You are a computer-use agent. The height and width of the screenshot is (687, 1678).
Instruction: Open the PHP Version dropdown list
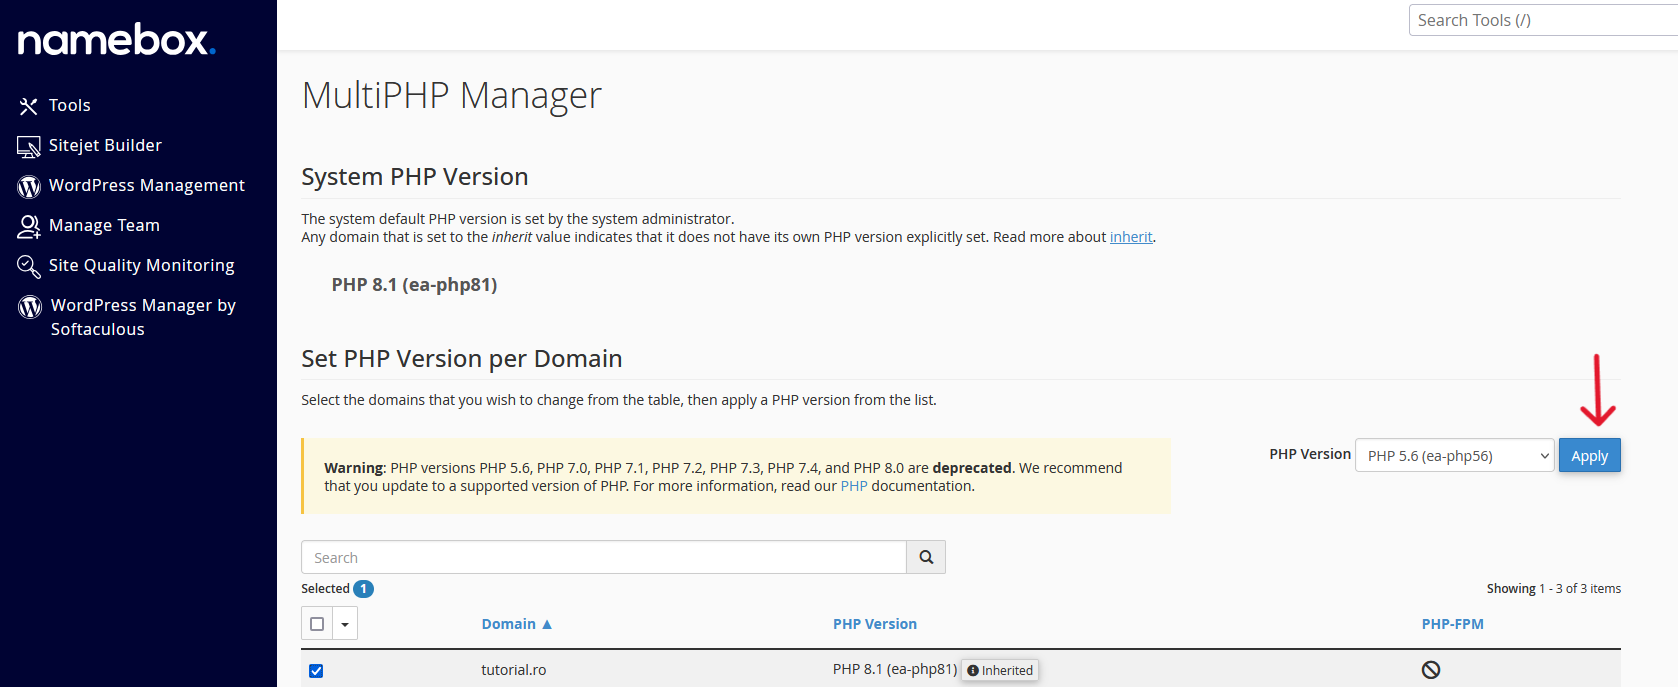pyautogui.click(x=1455, y=456)
